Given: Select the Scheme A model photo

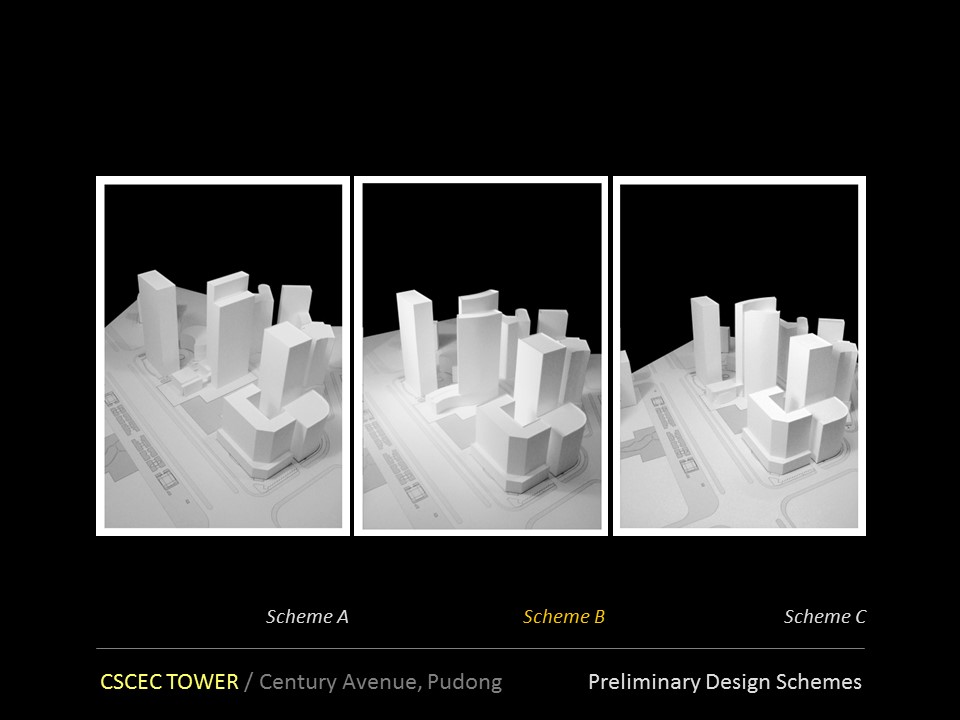Looking at the screenshot, I should point(223,356).
